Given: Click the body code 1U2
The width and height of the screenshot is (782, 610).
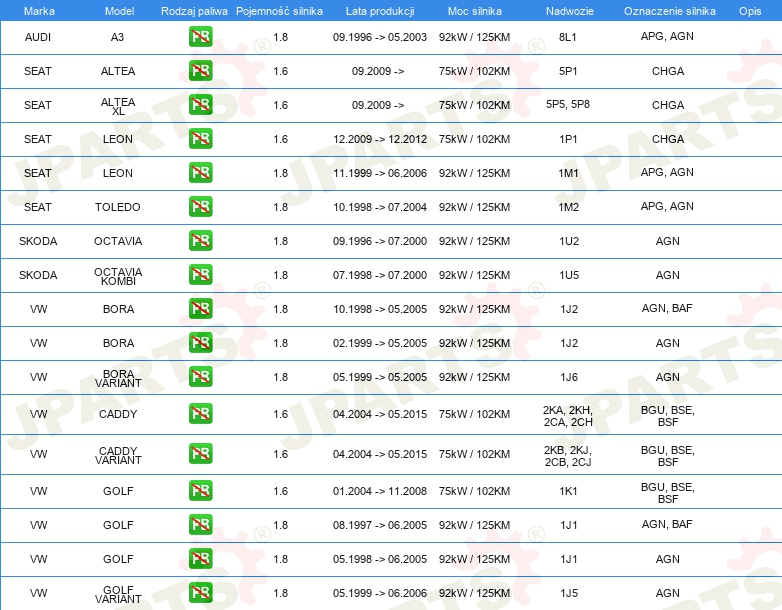Looking at the screenshot, I should [x=569, y=241].
